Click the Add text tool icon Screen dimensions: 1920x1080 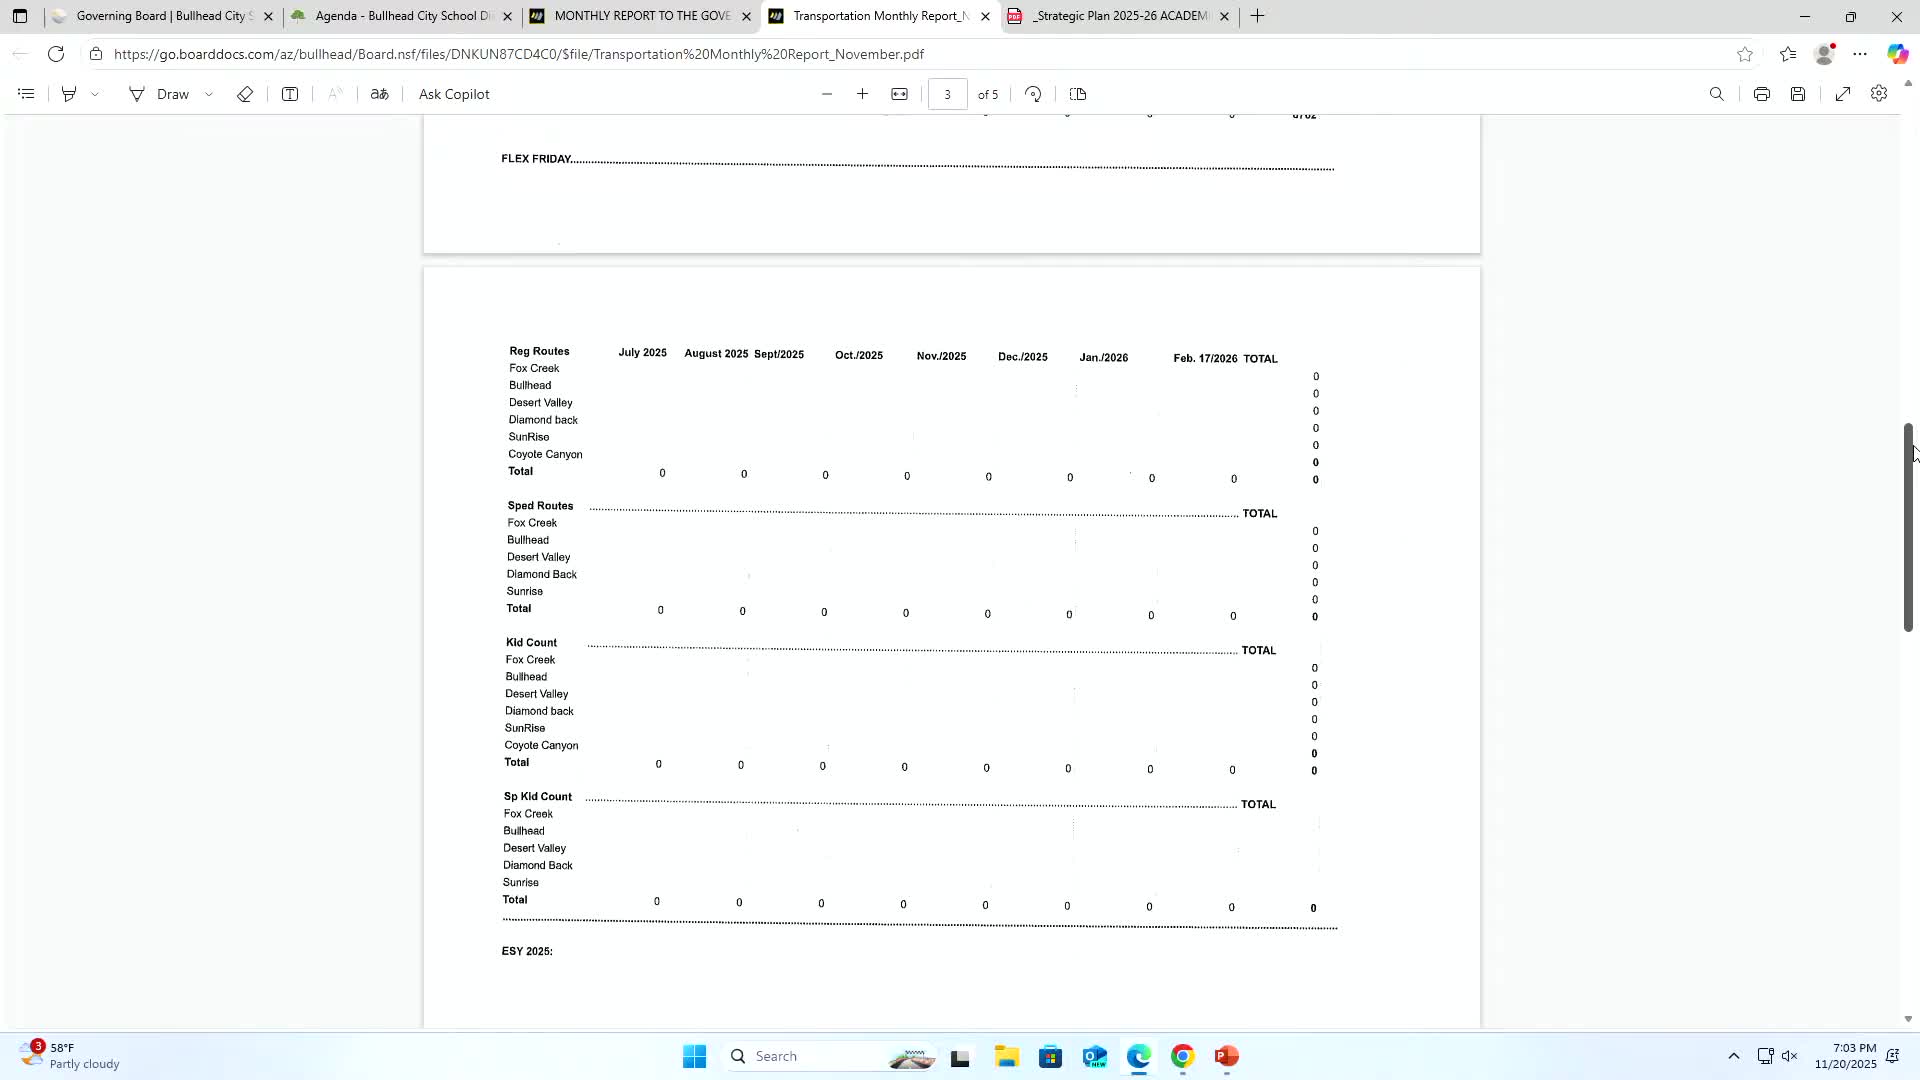[x=290, y=94]
